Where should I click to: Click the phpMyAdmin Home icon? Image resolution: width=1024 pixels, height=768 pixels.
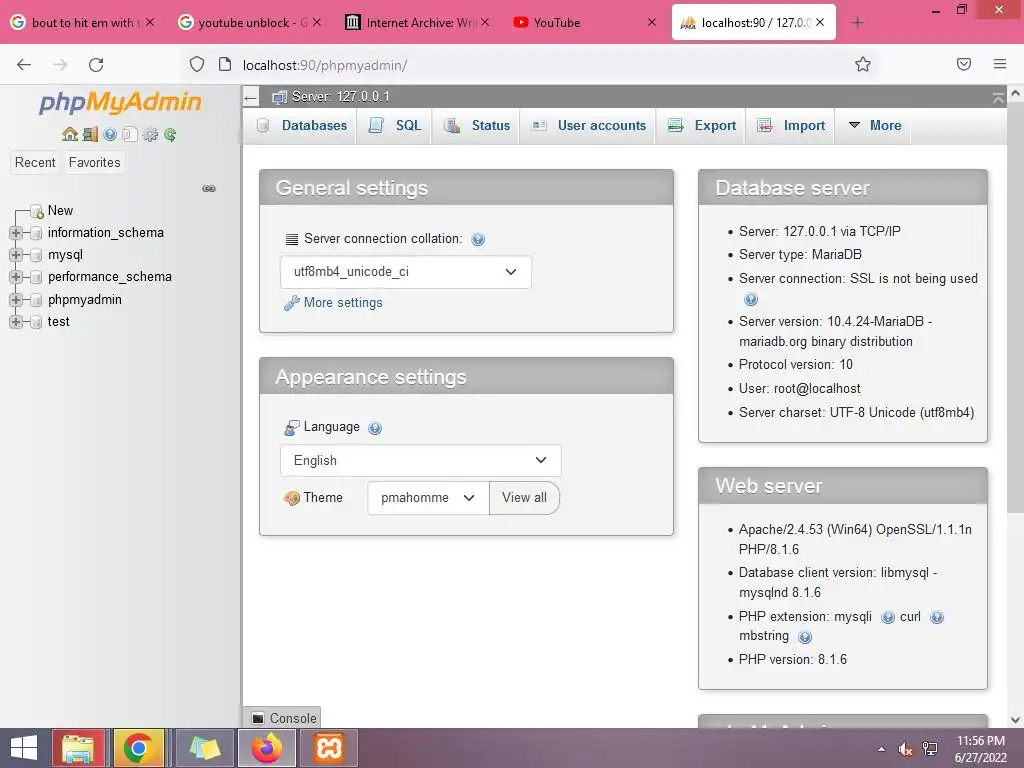(x=70, y=135)
